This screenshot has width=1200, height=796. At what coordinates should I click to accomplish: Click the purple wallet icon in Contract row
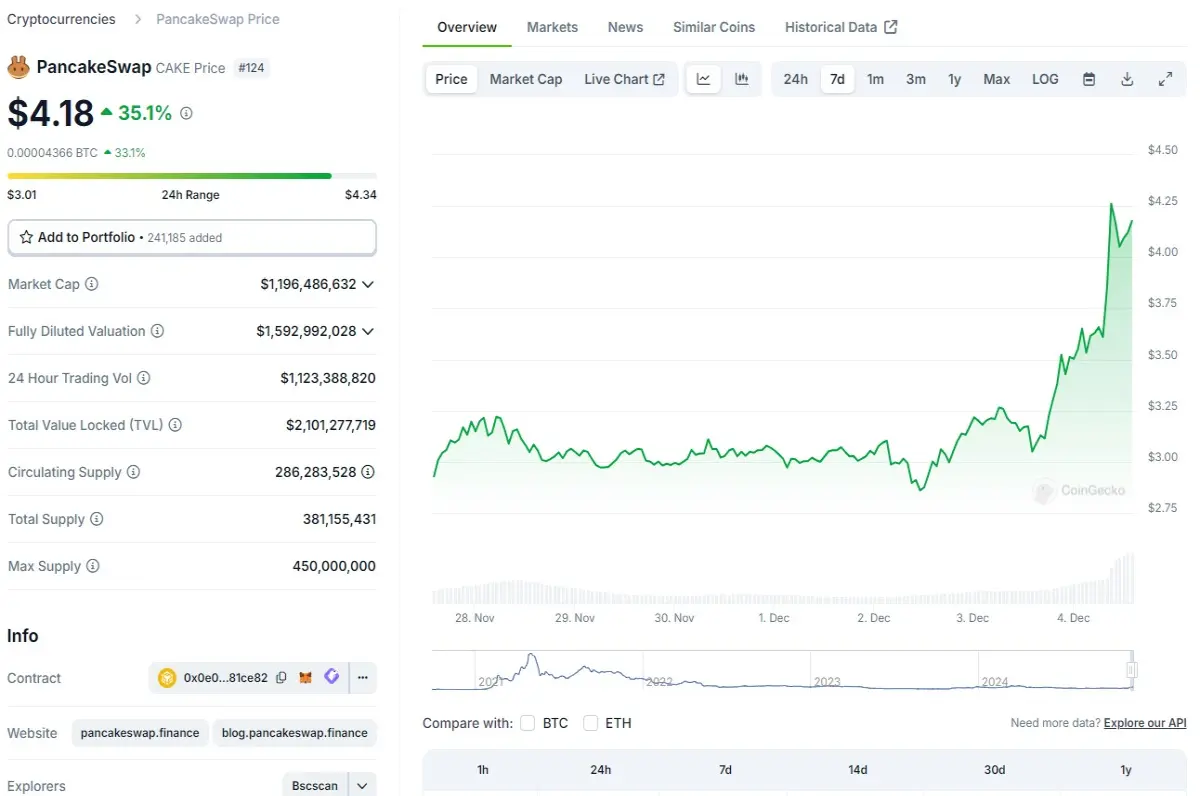332,677
